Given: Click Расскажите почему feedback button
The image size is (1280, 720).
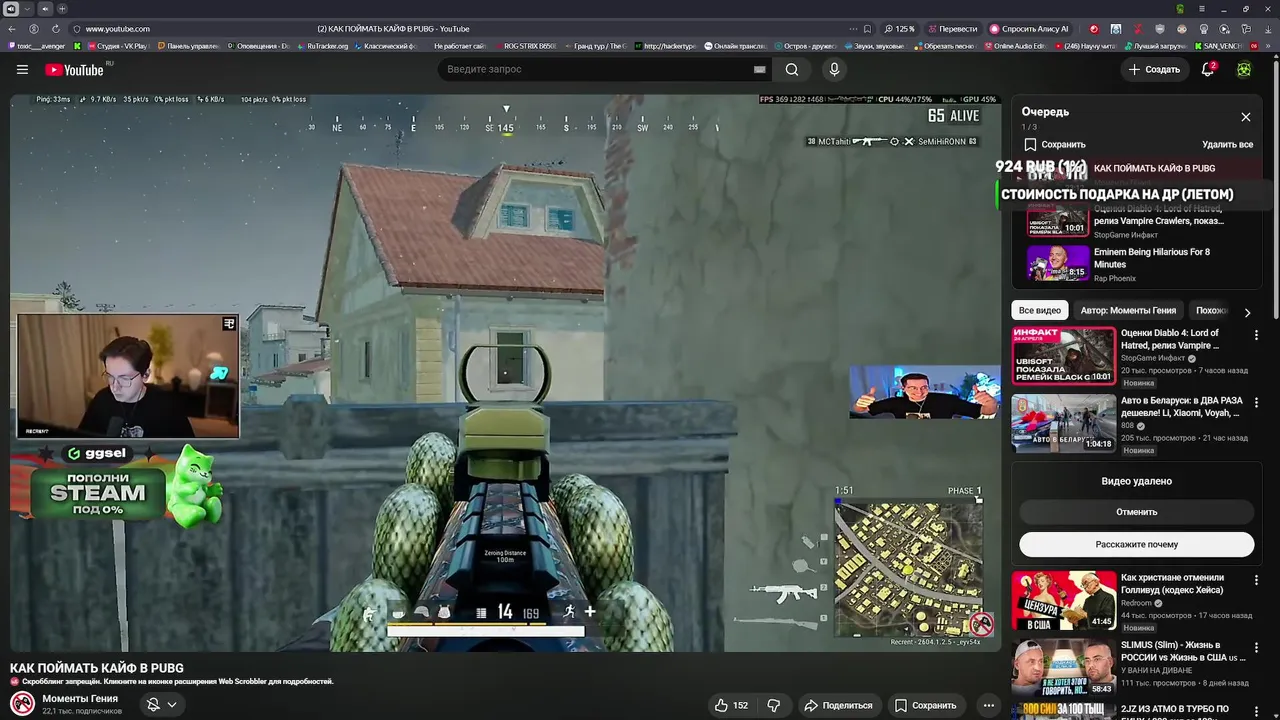Looking at the screenshot, I should point(1136,544).
